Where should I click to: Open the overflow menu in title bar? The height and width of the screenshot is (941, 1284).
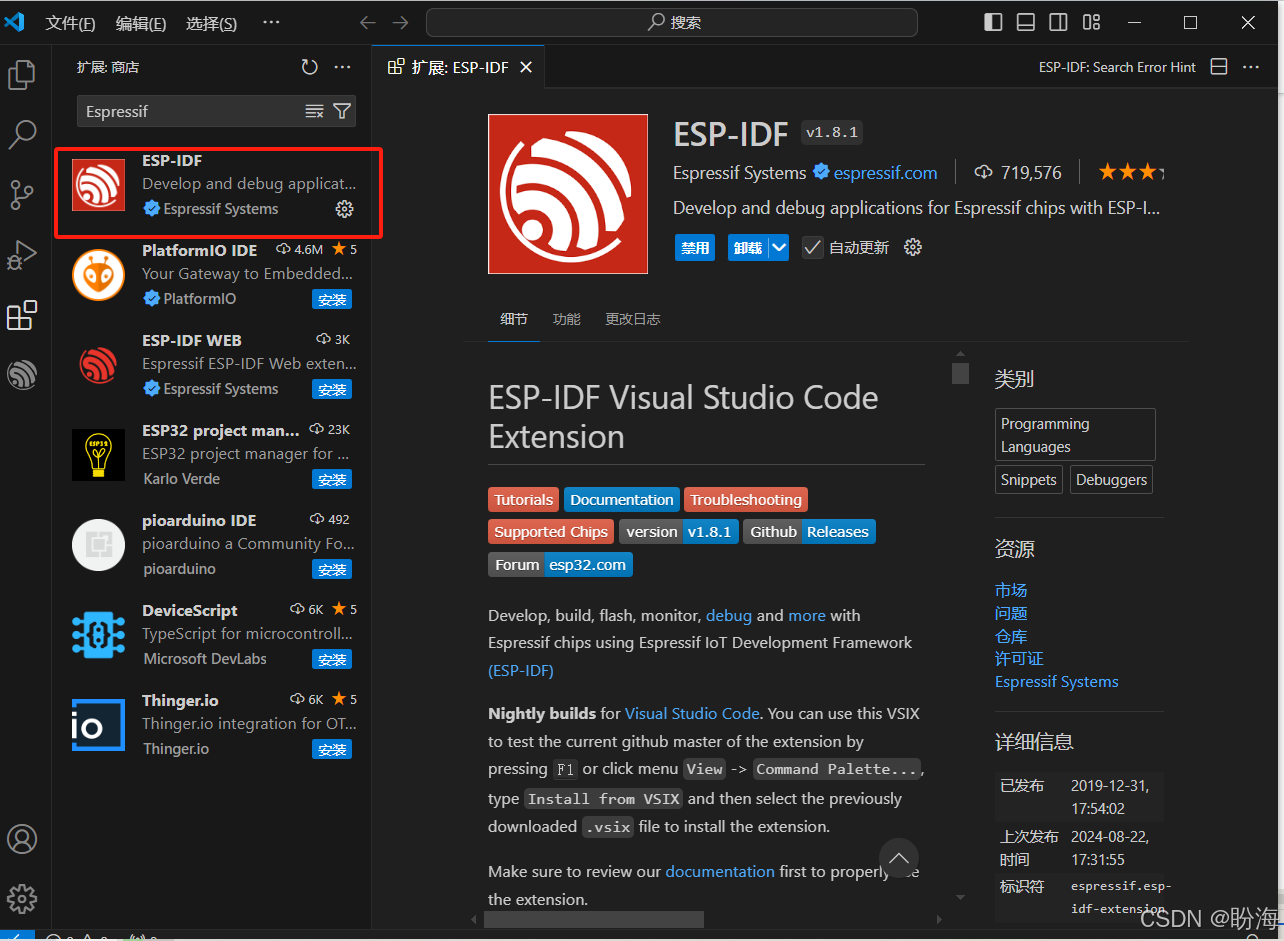coord(271,22)
